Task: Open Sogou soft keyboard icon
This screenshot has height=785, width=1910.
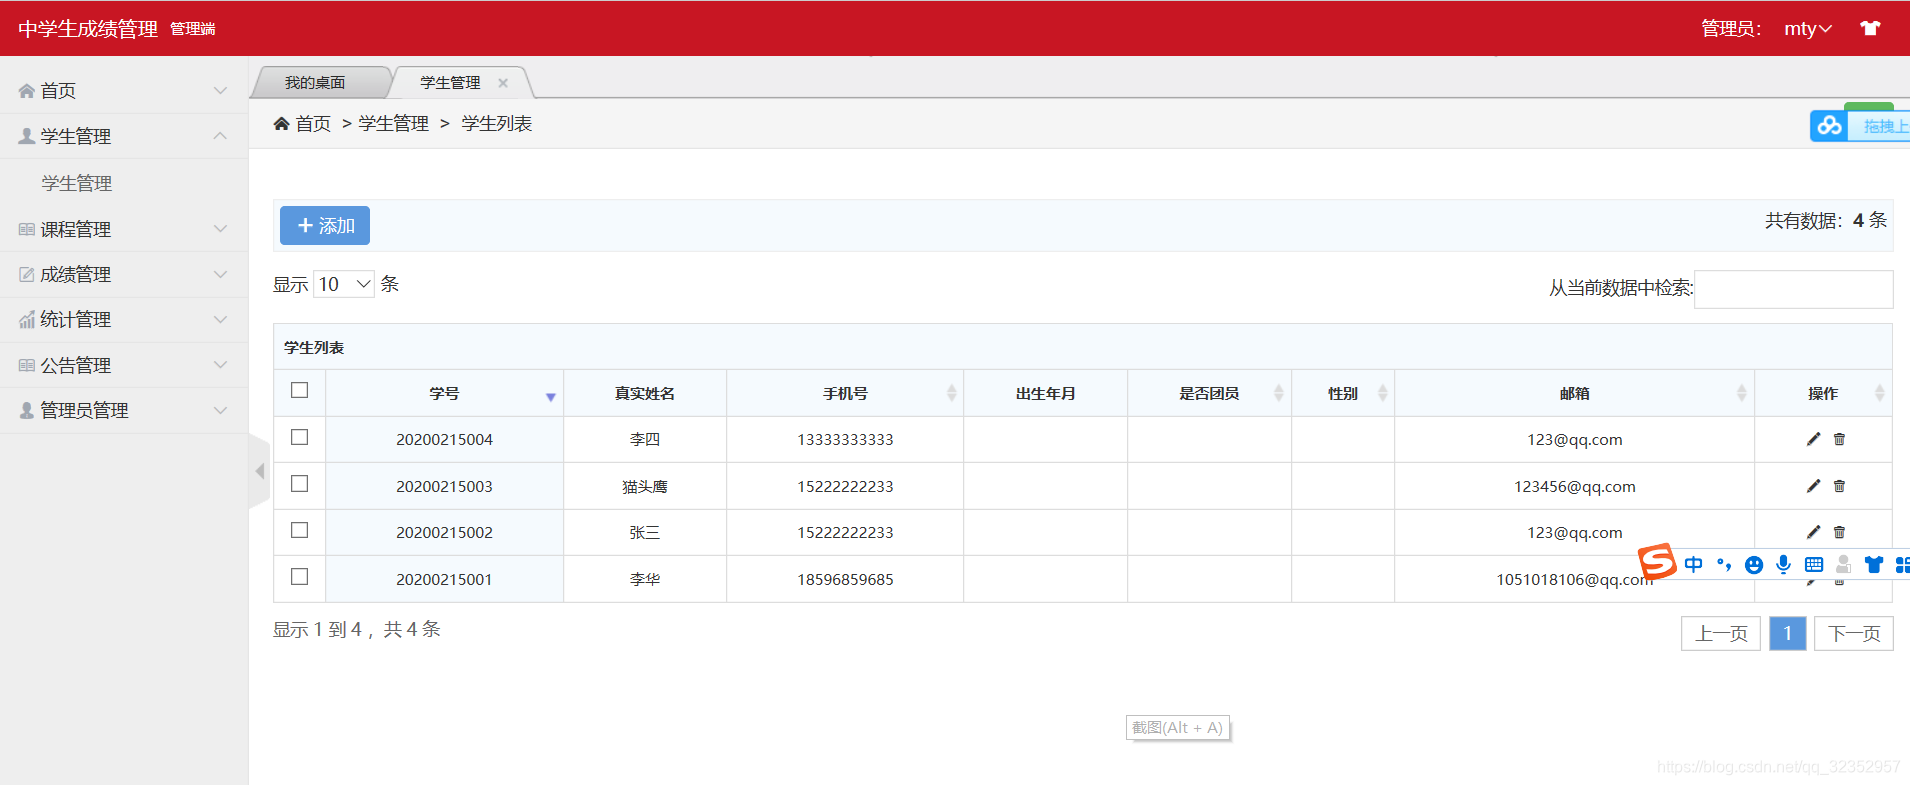Action: [1814, 565]
